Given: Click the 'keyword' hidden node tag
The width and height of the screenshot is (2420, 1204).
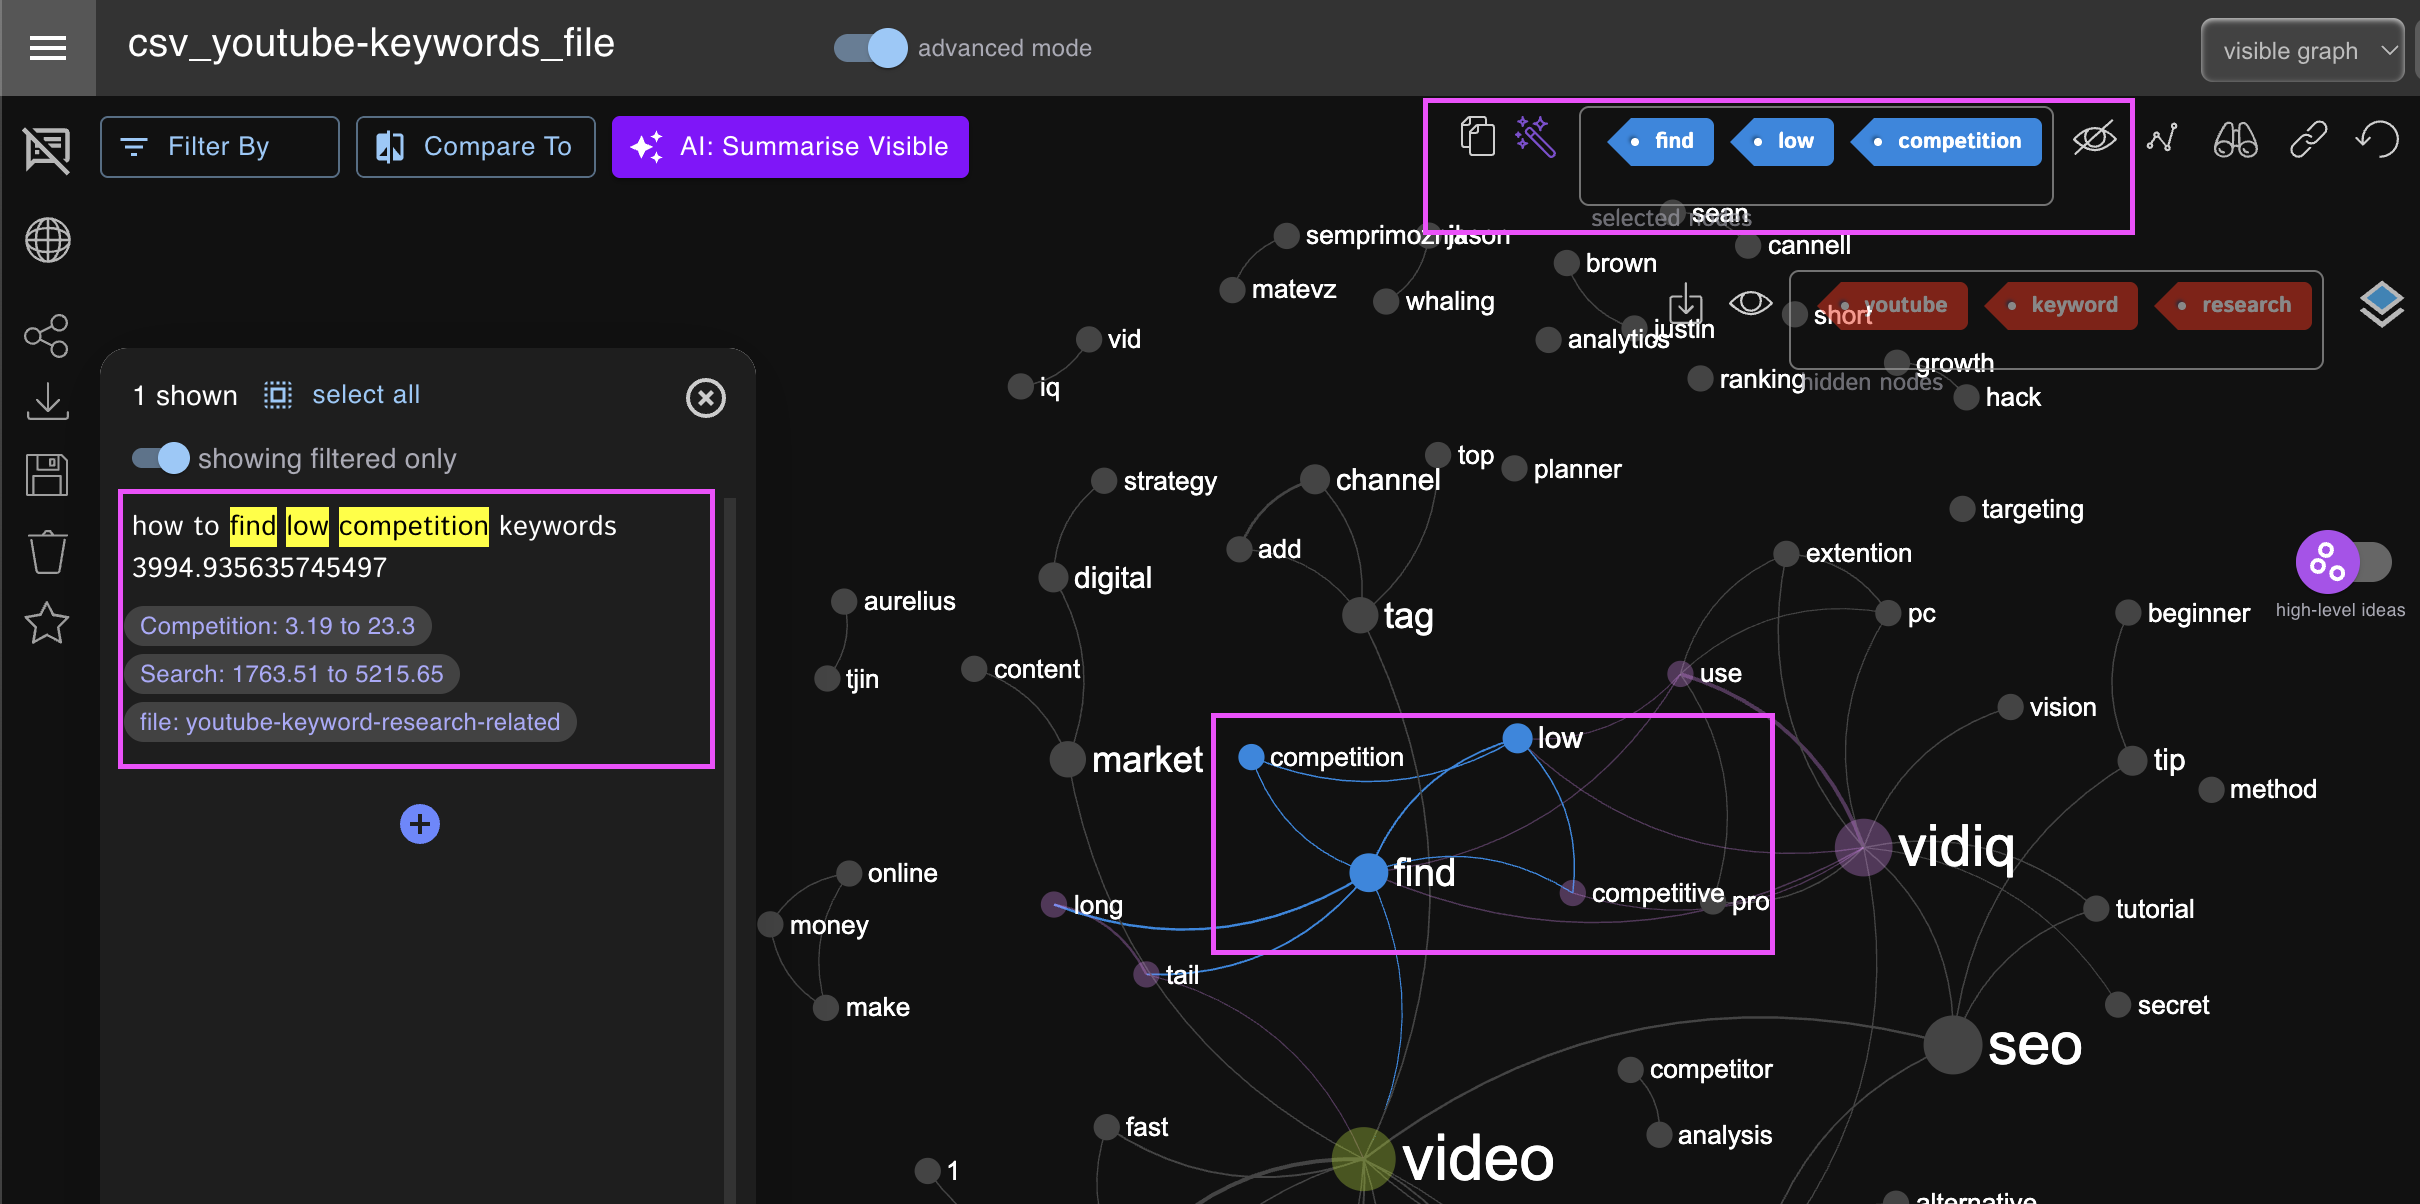Looking at the screenshot, I should [2062, 305].
